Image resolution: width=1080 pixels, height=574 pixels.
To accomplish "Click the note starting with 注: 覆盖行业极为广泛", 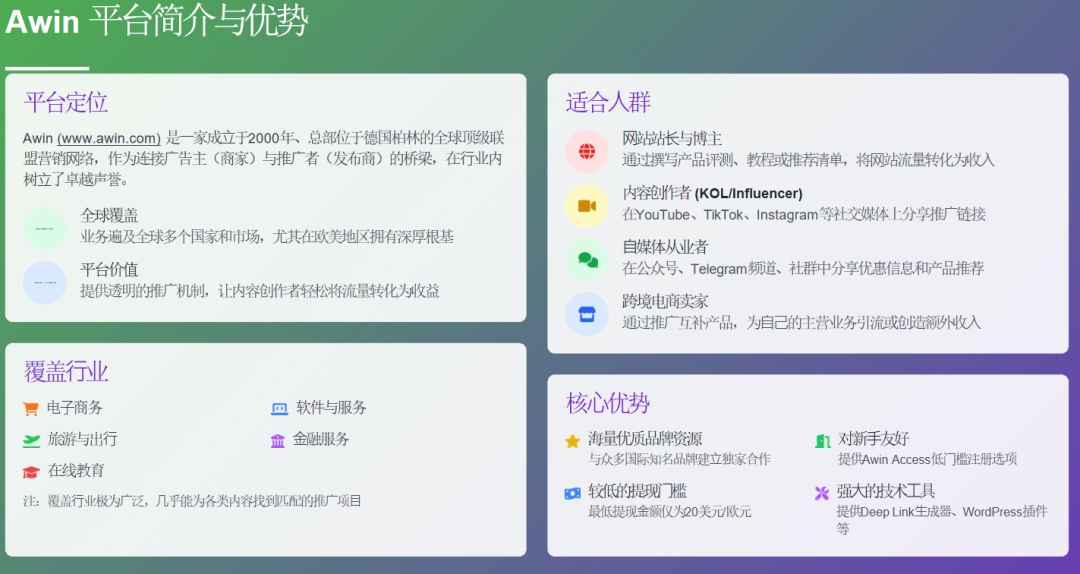I will 192,501.
